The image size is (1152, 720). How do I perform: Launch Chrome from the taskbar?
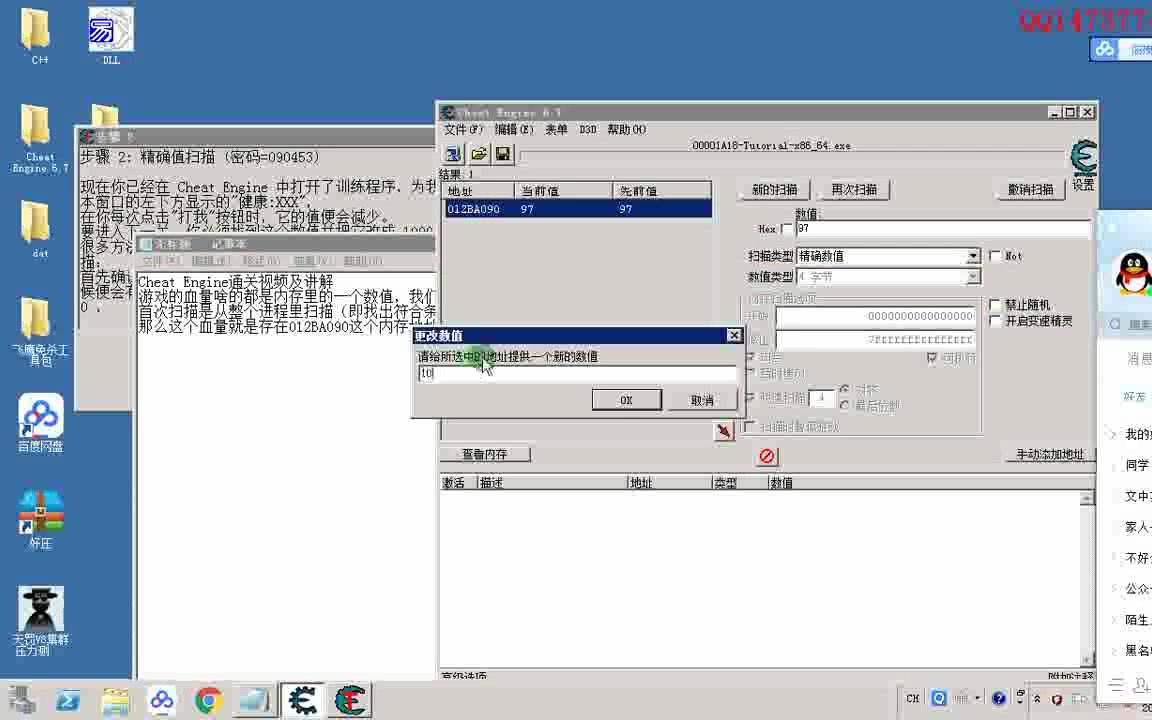[x=206, y=700]
